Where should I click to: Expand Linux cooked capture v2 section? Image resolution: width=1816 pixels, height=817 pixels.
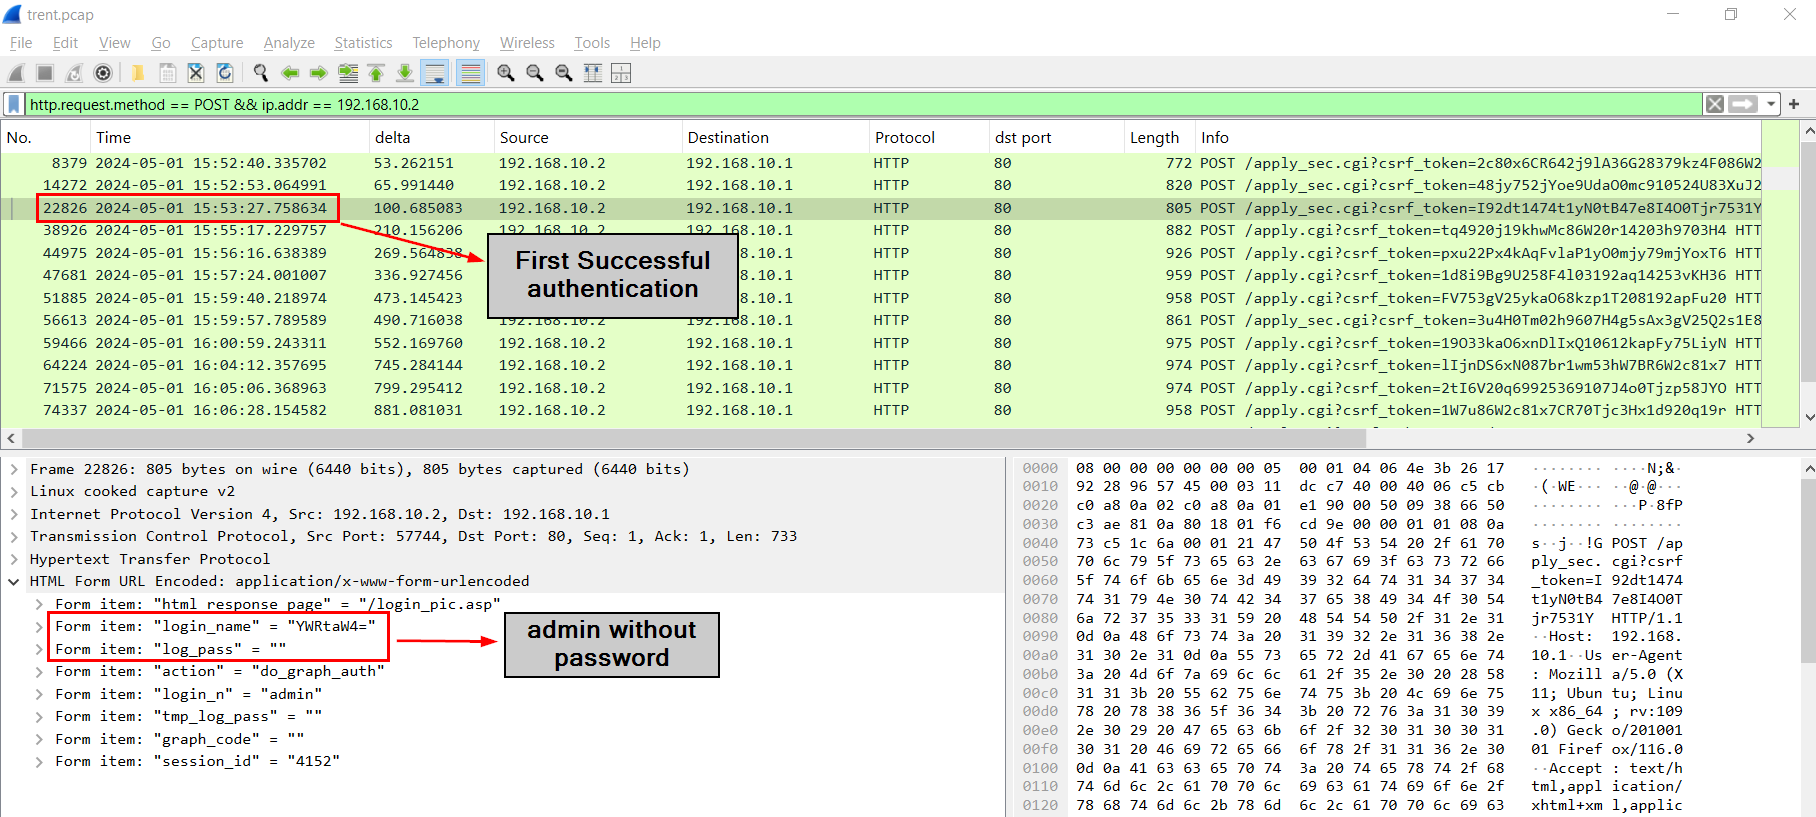[x=14, y=491]
